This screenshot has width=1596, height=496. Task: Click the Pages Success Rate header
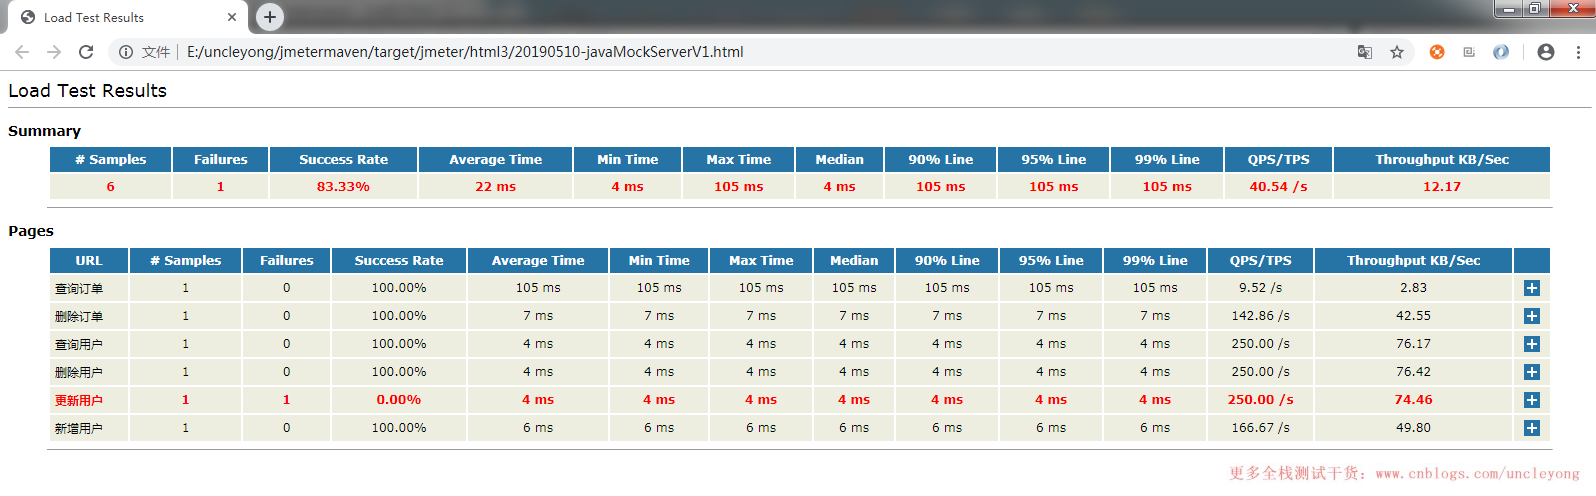point(399,260)
